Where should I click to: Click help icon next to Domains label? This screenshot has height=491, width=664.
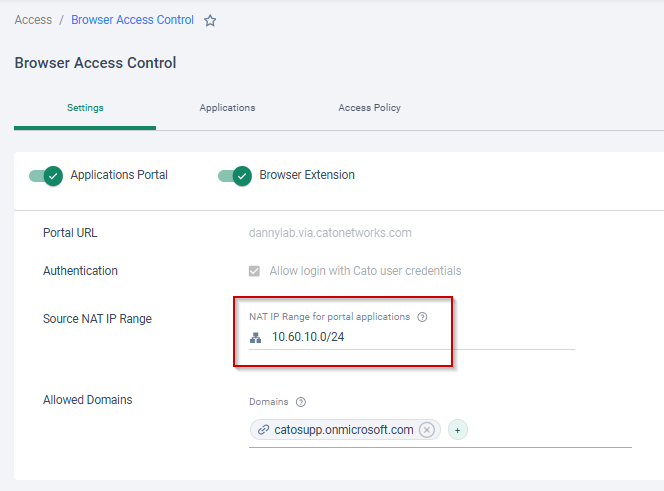(301, 402)
